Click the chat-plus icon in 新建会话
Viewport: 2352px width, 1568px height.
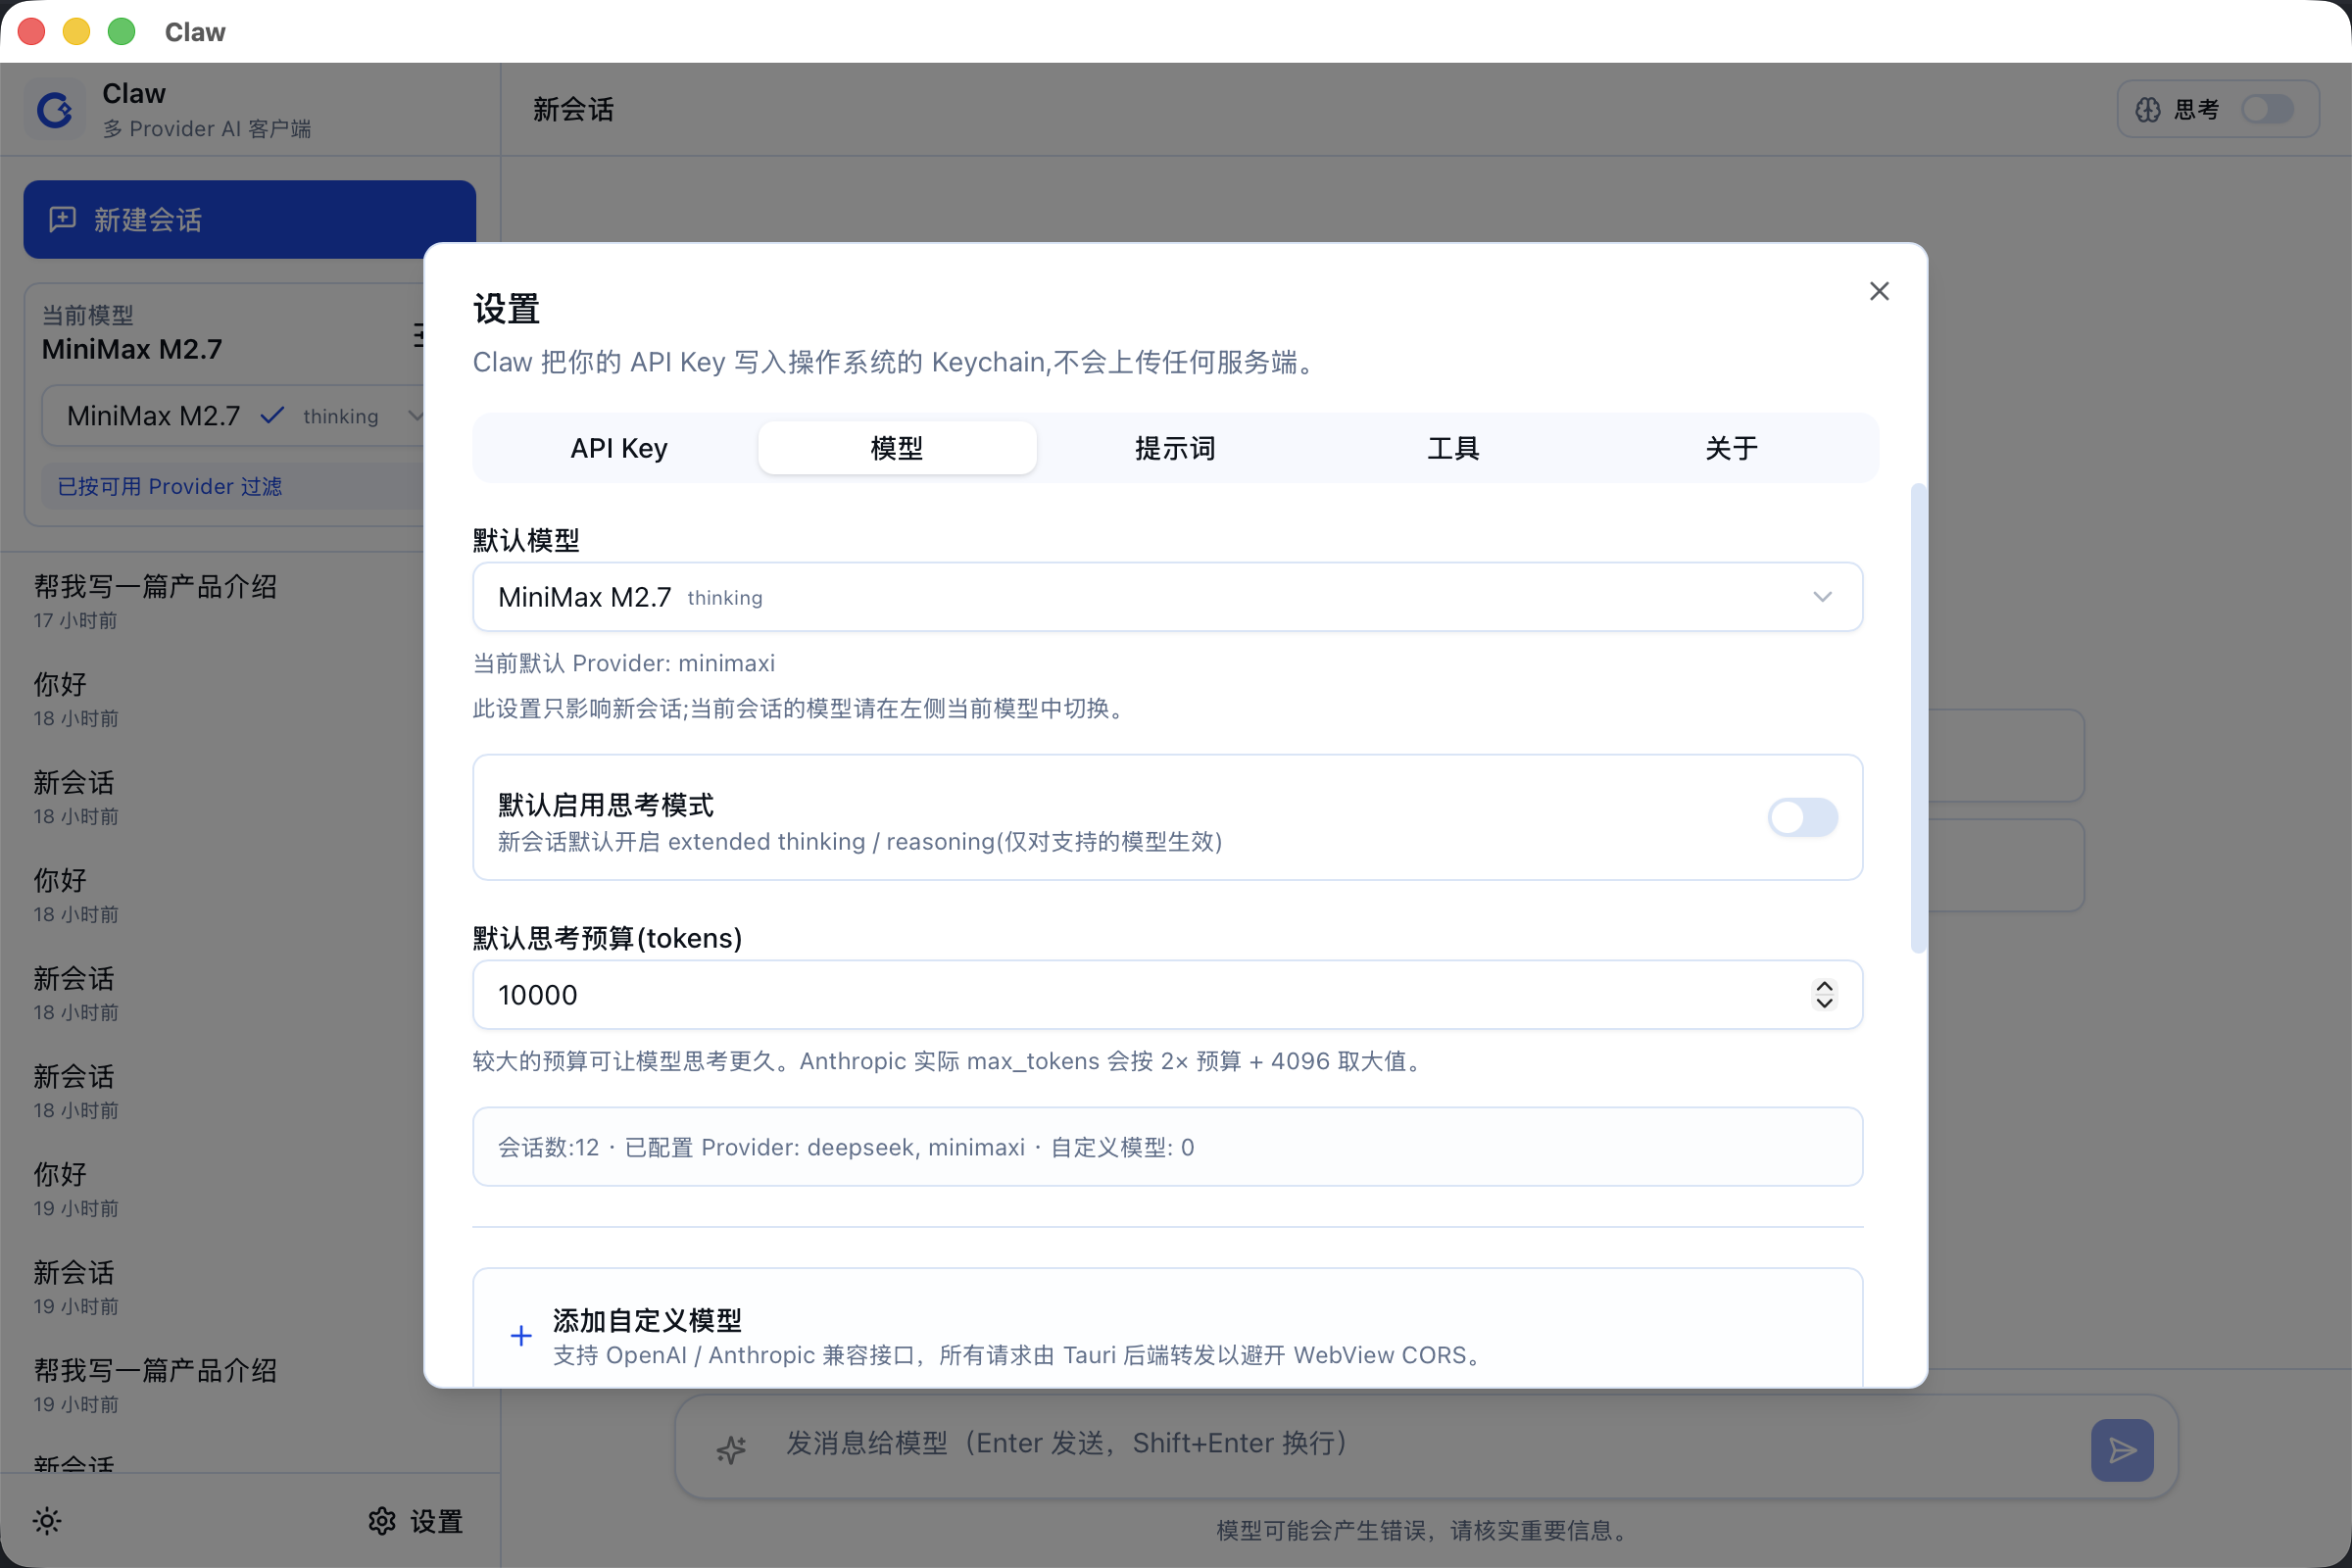tap(63, 219)
